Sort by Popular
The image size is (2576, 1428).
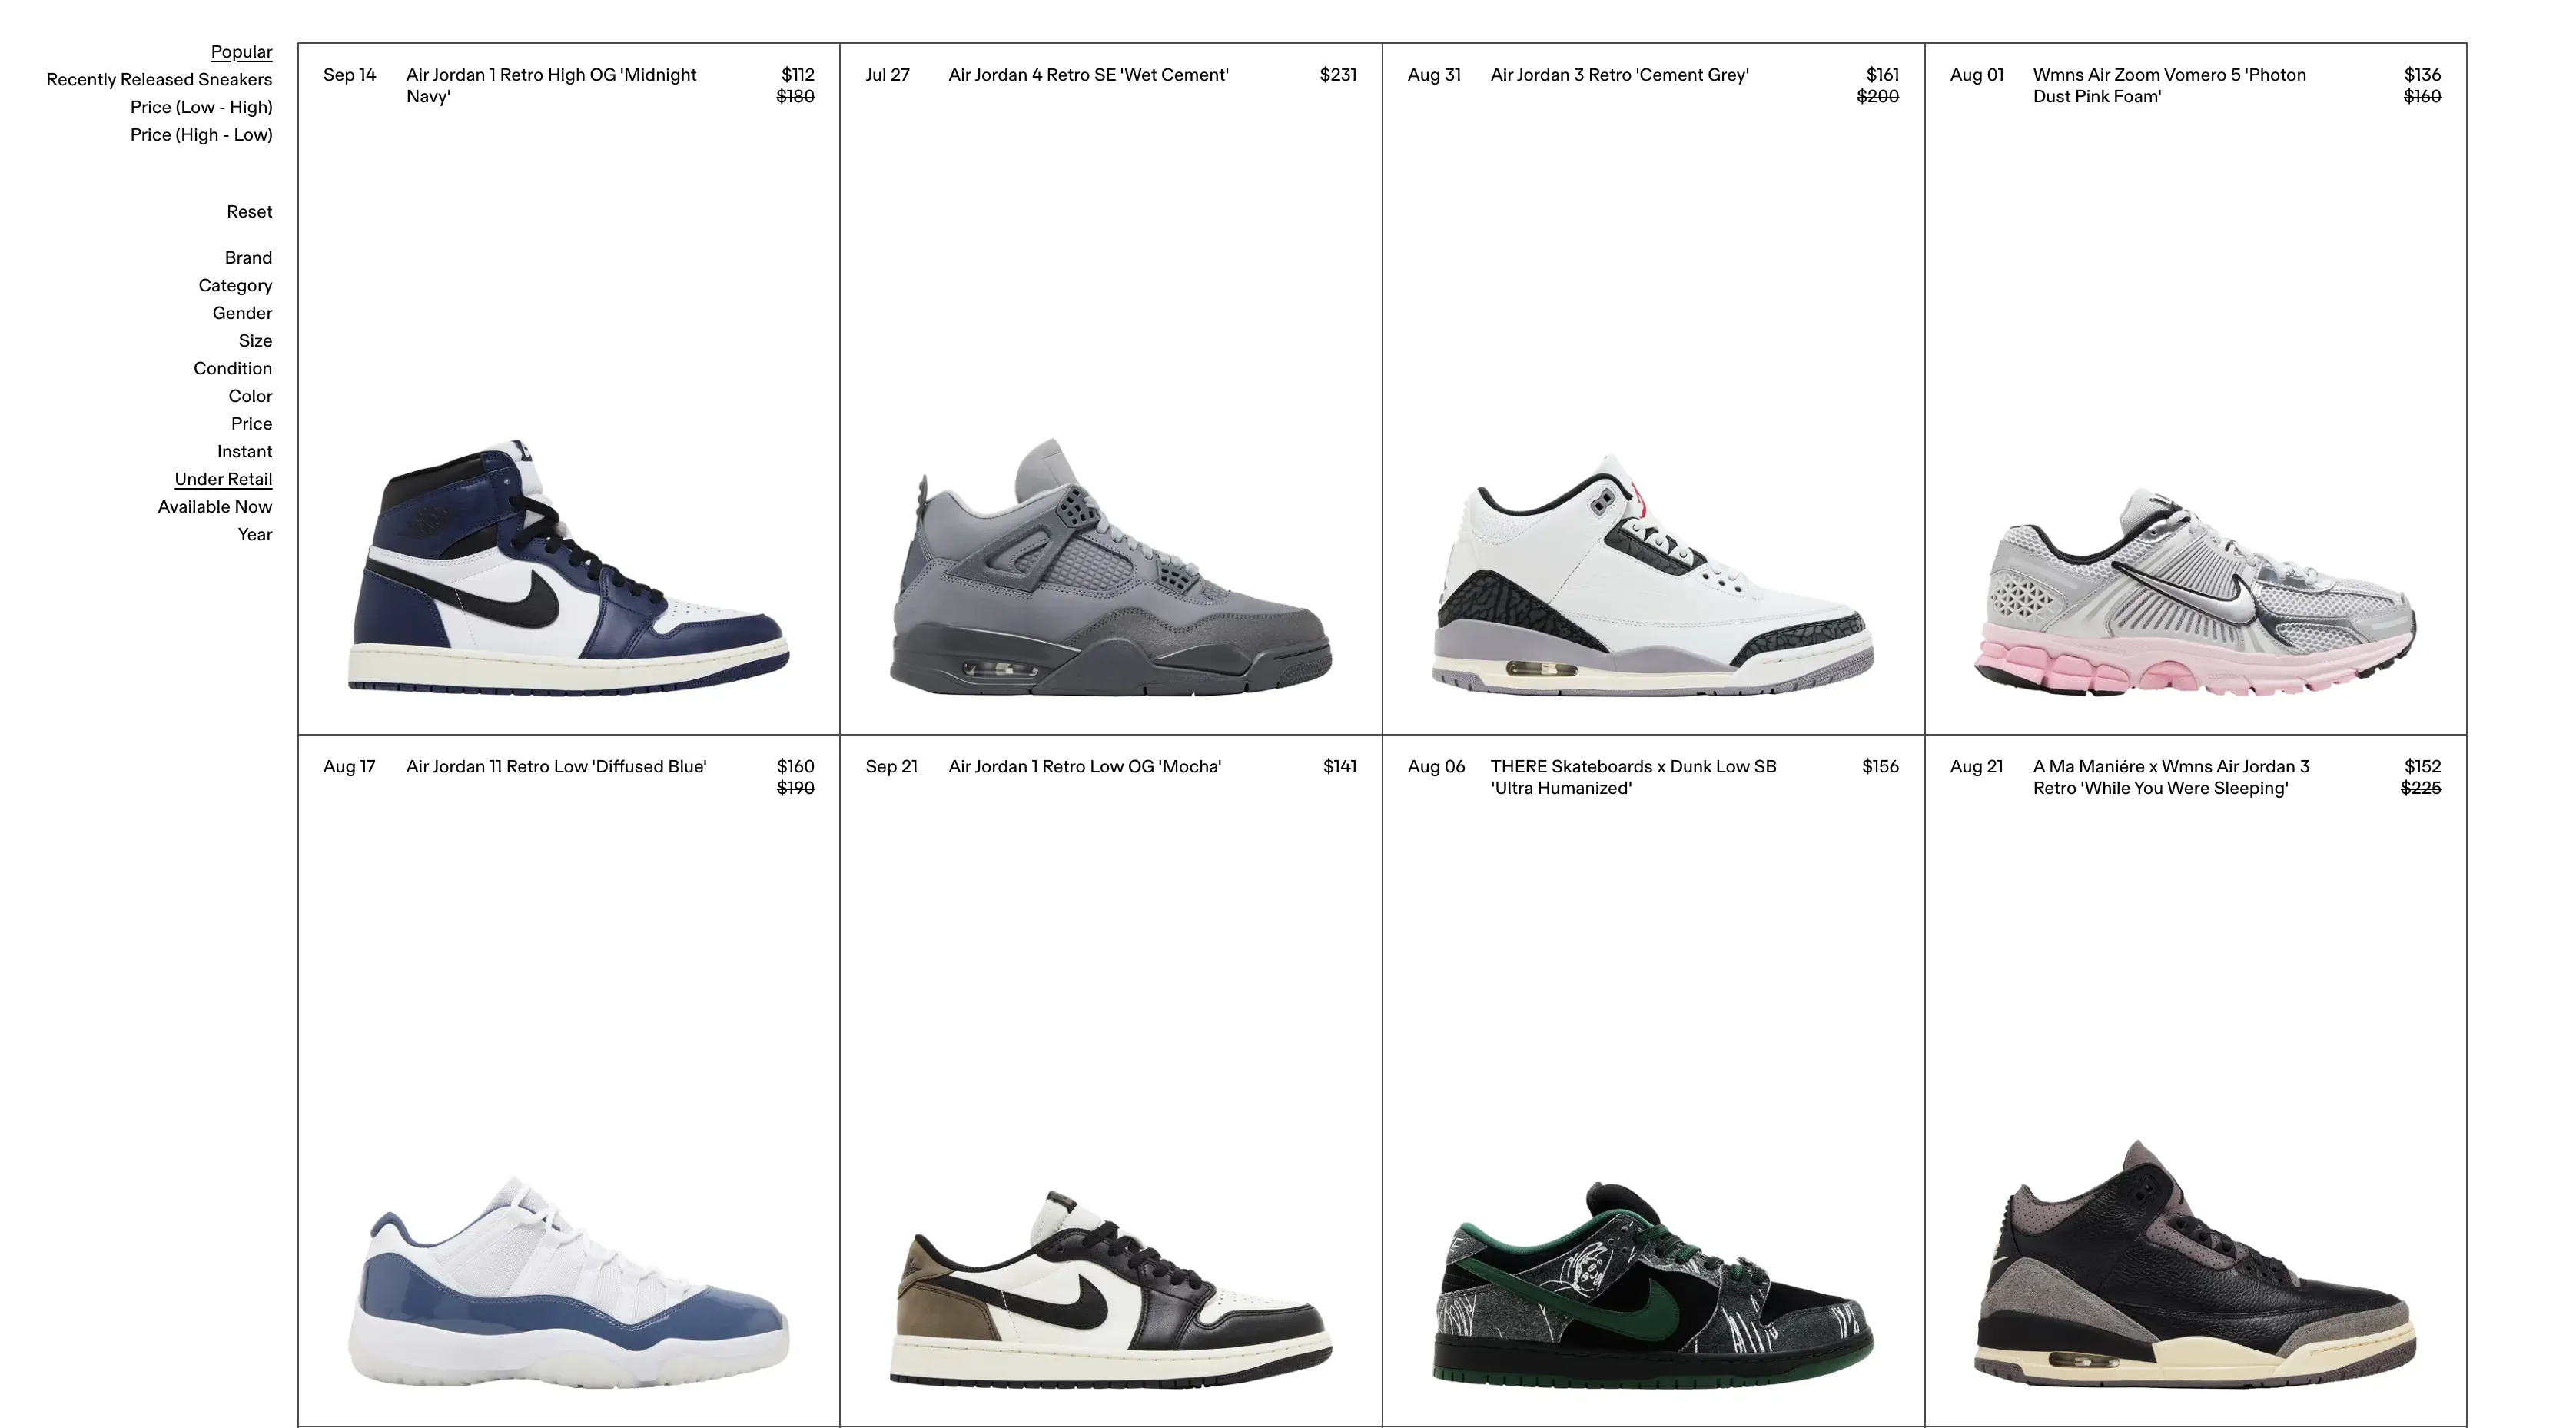click(241, 52)
